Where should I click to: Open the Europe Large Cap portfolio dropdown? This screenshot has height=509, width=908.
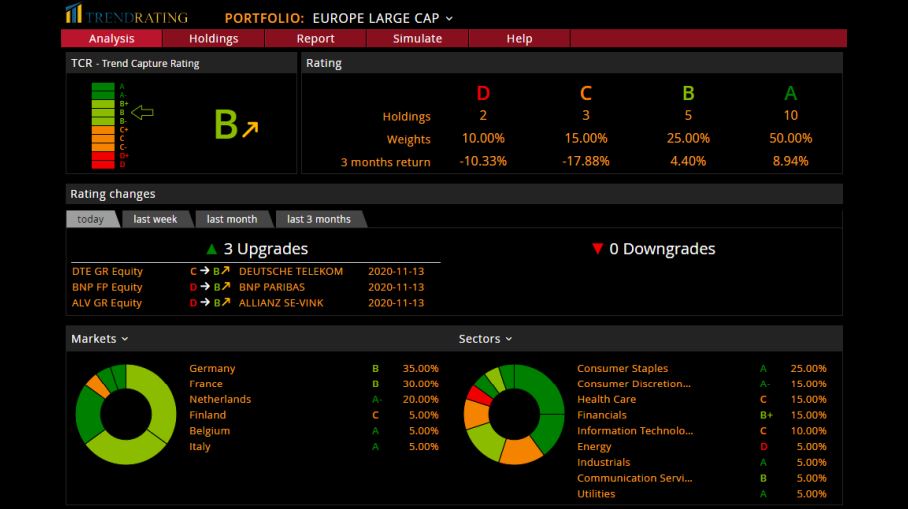tap(449, 18)
